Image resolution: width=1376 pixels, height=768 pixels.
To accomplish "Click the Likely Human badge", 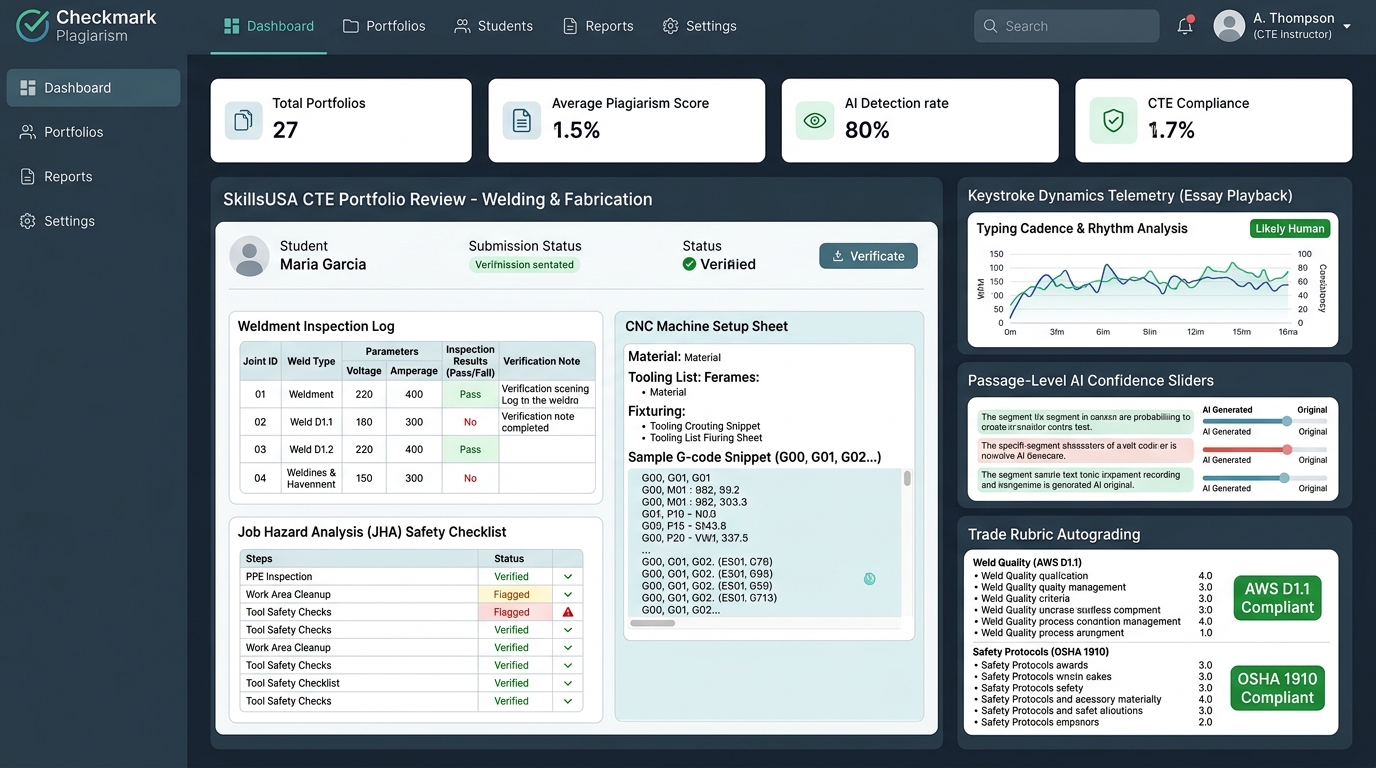I will click(x=1290, y=228).
